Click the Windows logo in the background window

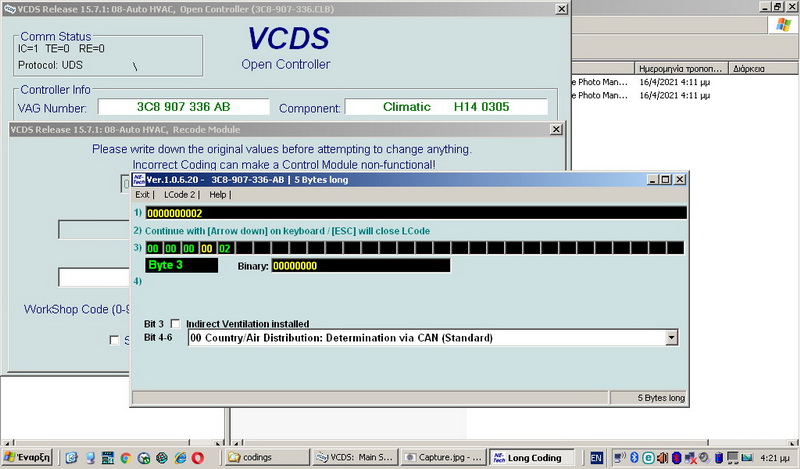pos(783,24)
